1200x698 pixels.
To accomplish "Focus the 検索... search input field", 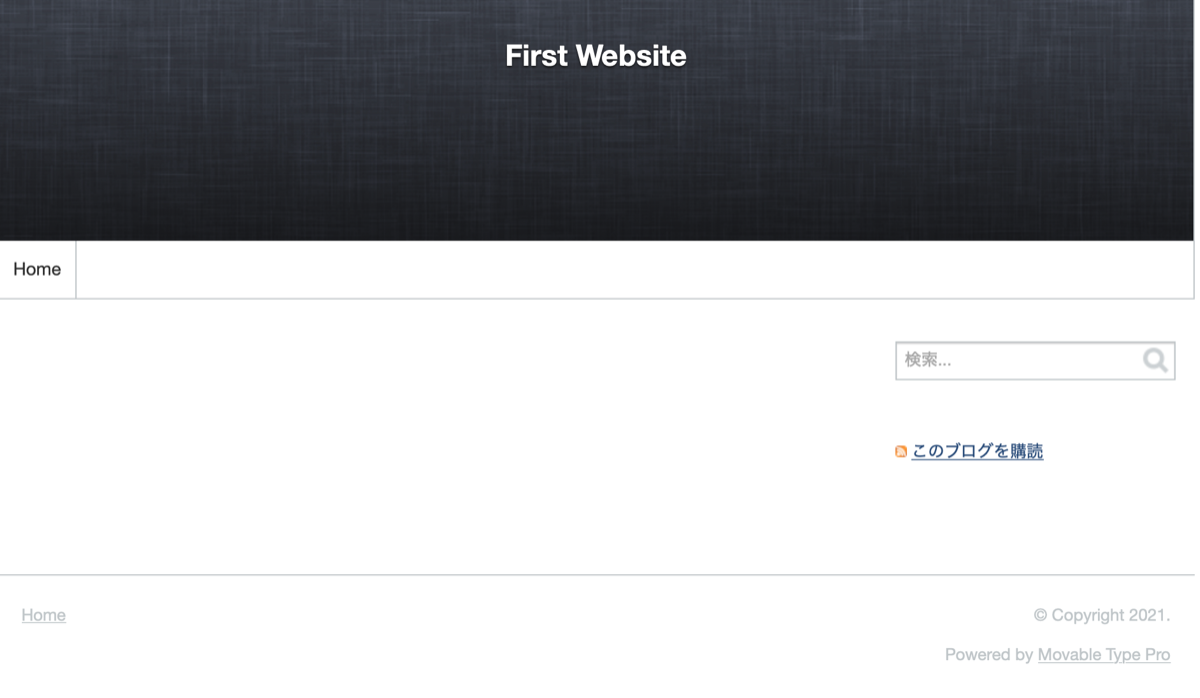I will point(1035,360).
